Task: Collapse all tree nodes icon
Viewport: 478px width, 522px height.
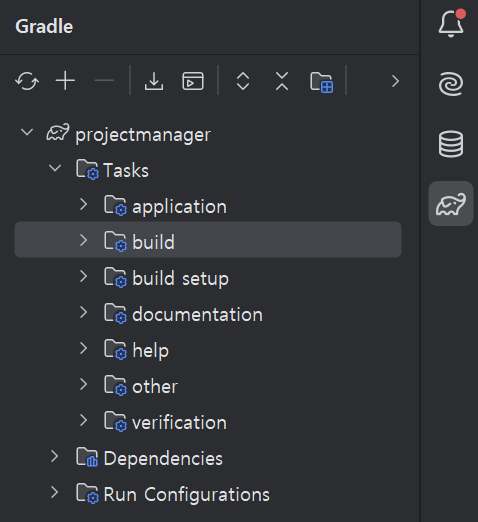Action: pyautogui.click(x=282, y=81)
